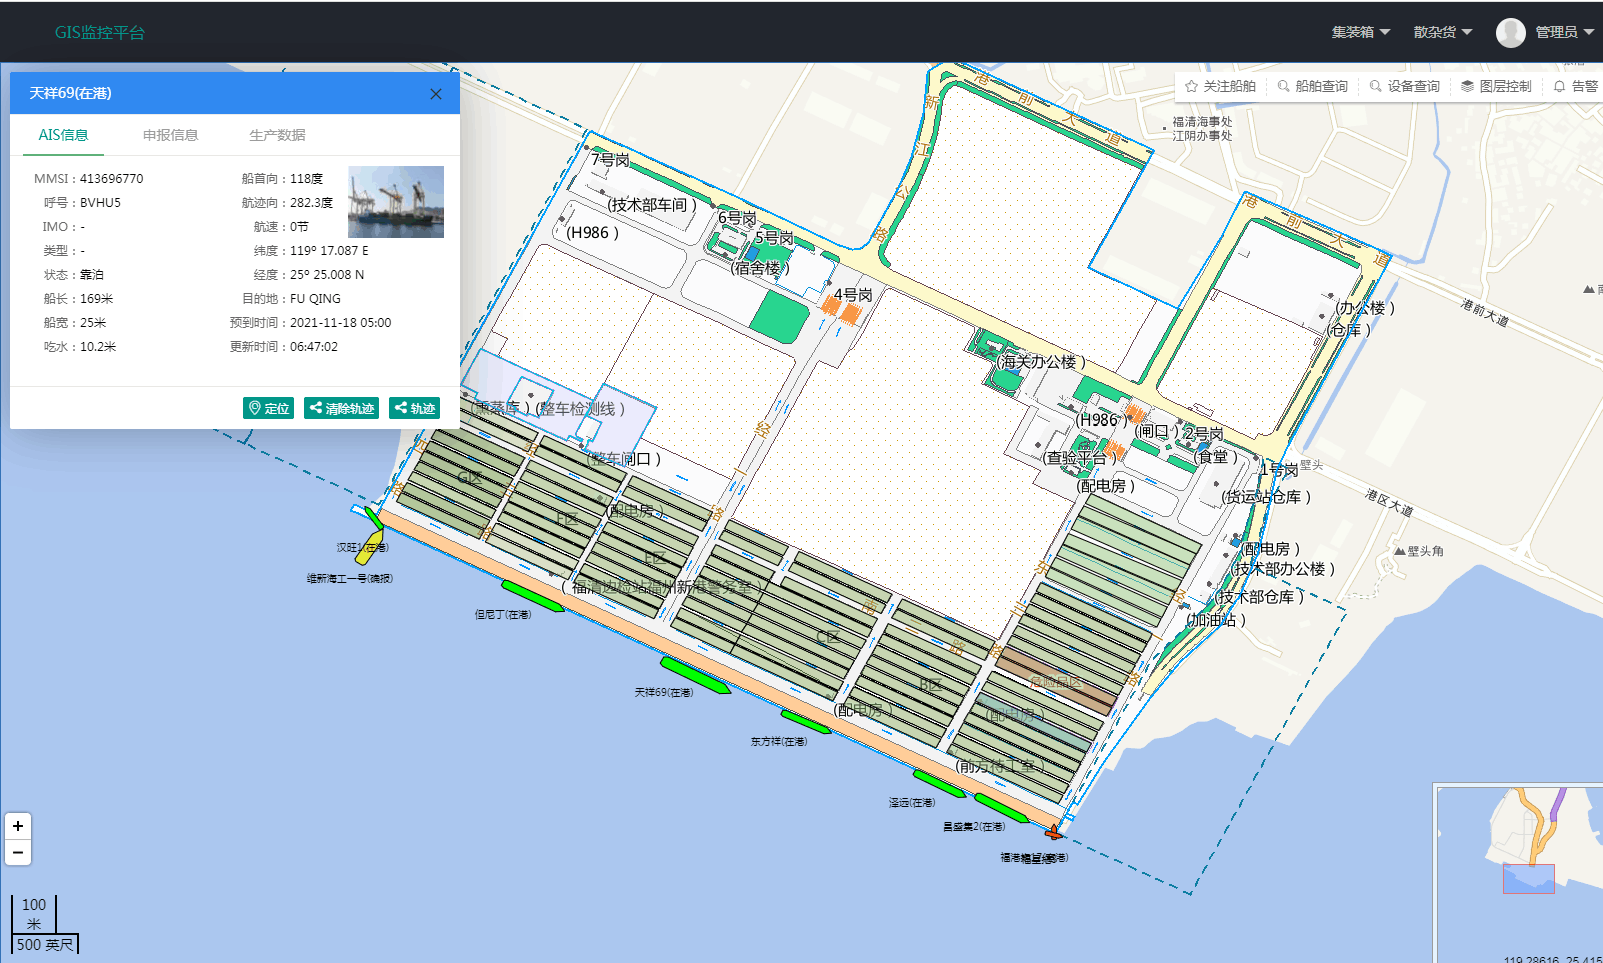
Task: Open 图层控制 layer control tool
Action: pyautogui.click(x=1496, y=86)
